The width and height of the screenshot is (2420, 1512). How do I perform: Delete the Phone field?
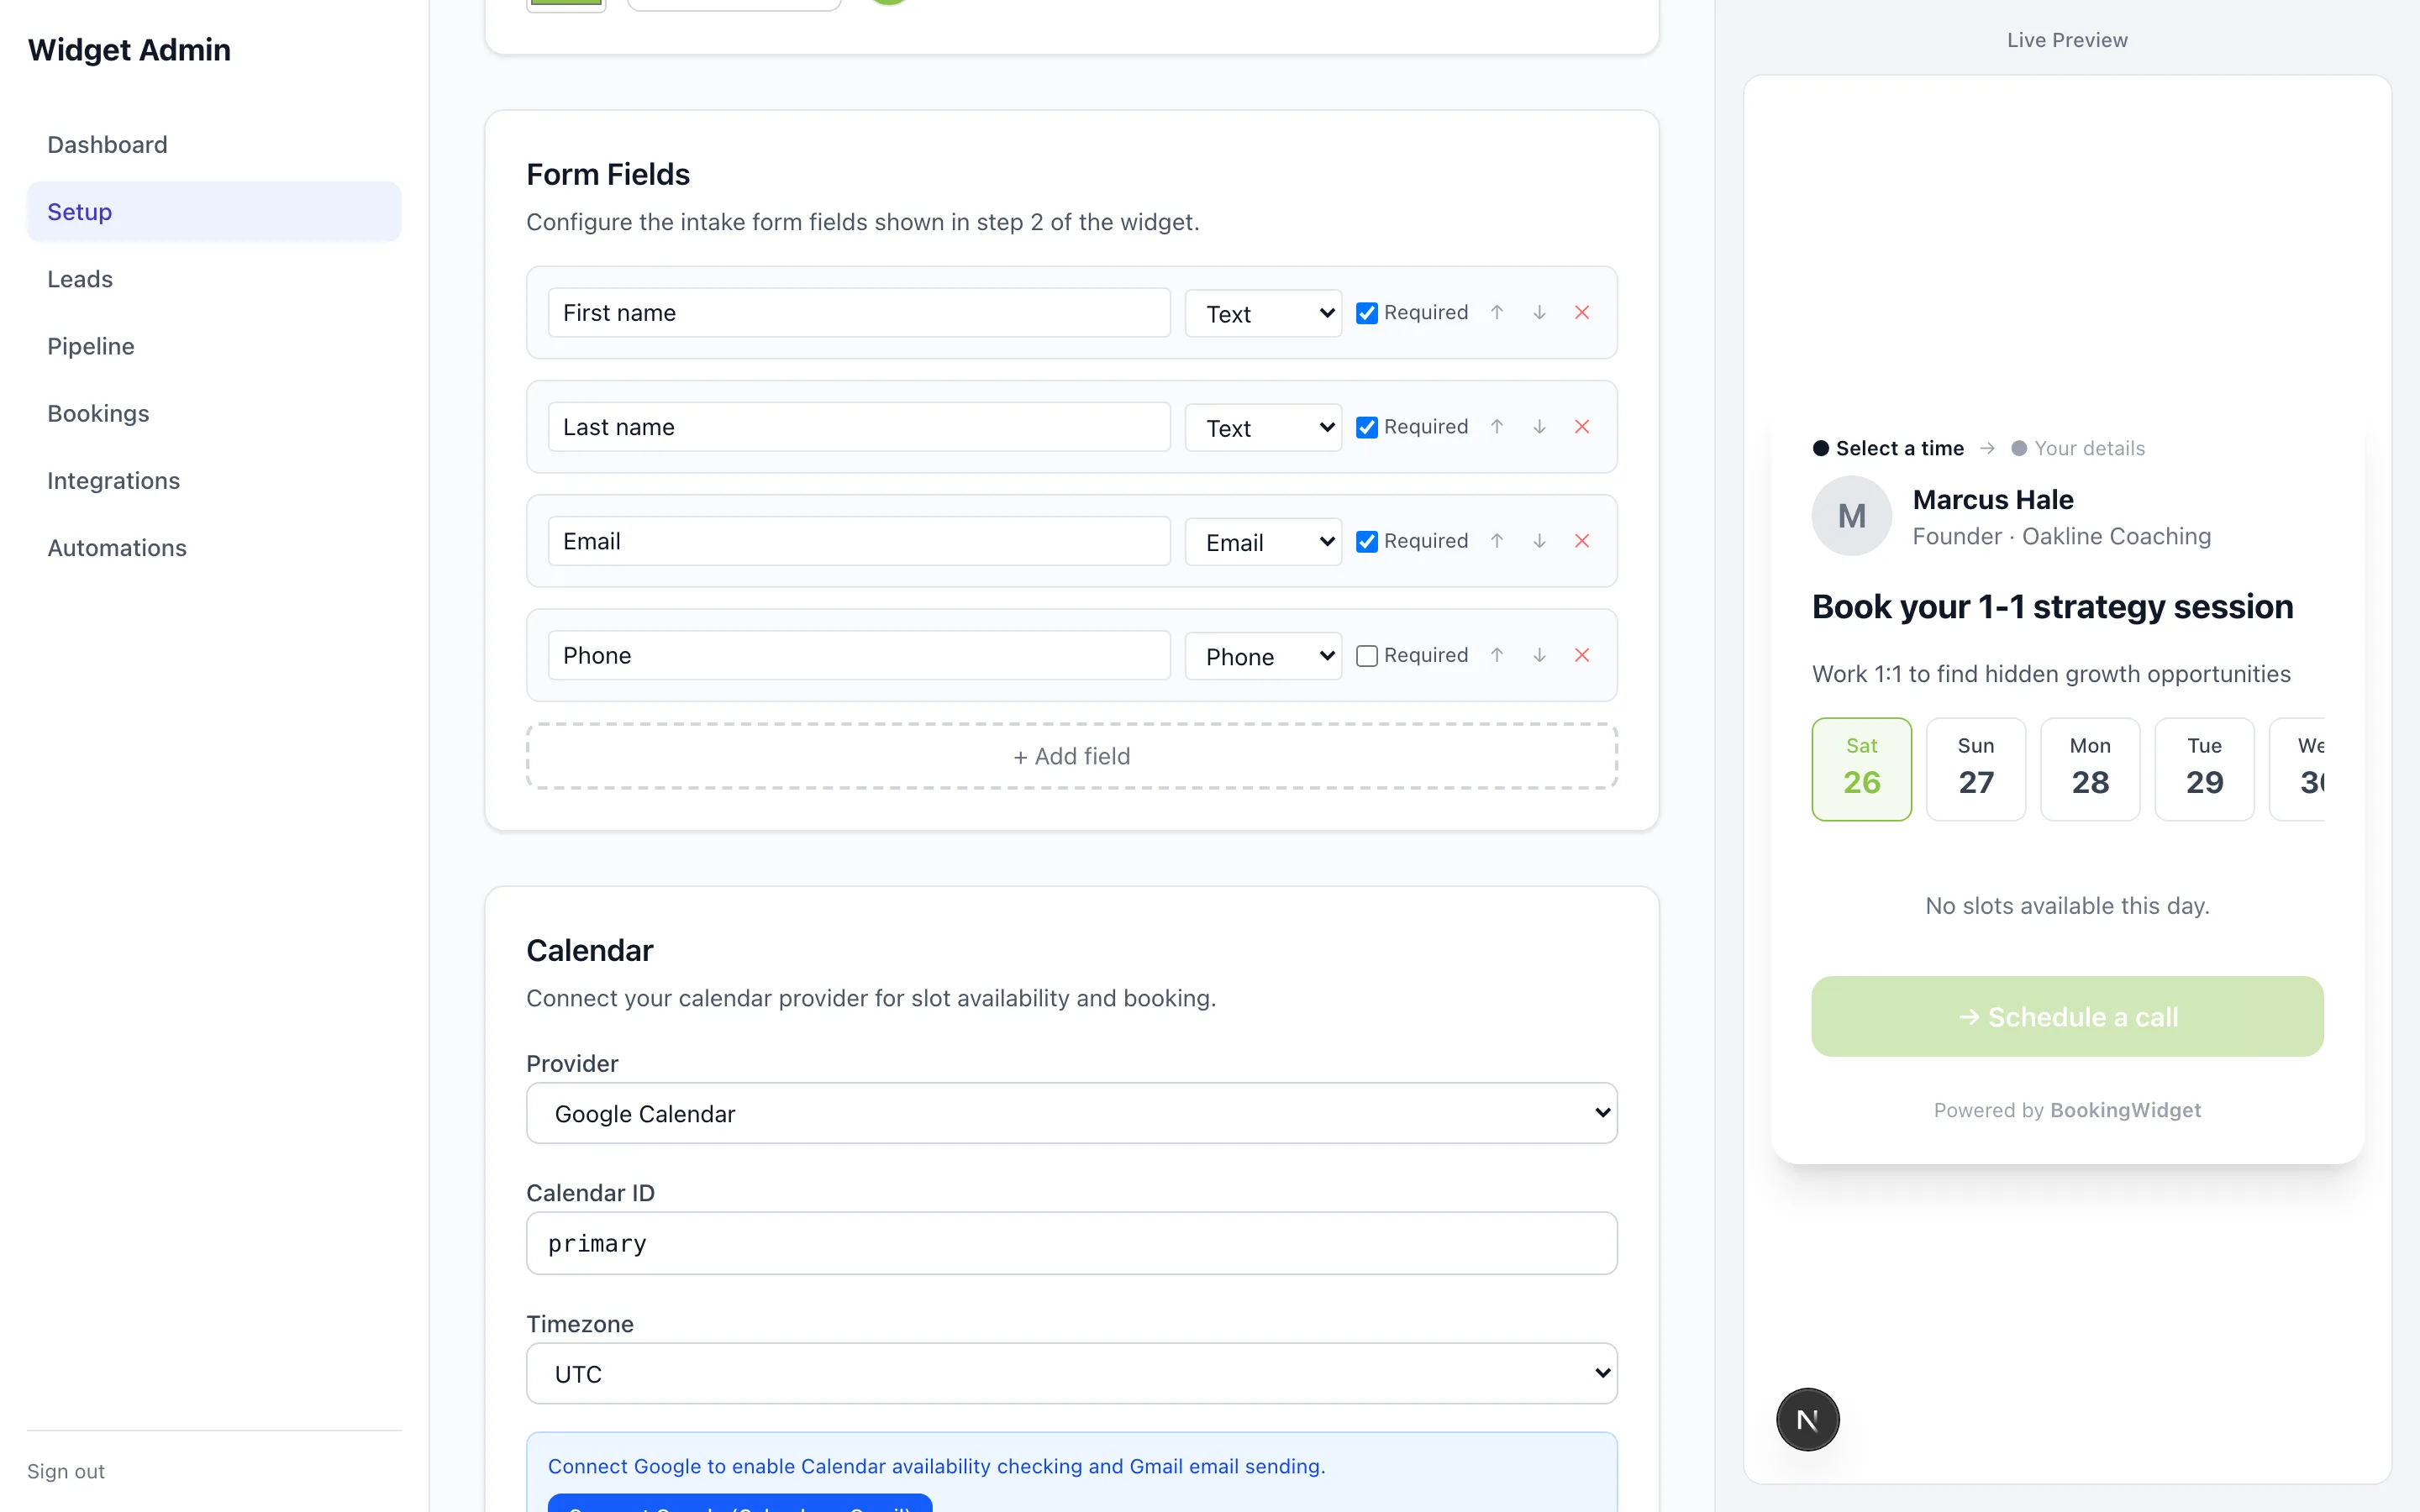click(1582, 655)
